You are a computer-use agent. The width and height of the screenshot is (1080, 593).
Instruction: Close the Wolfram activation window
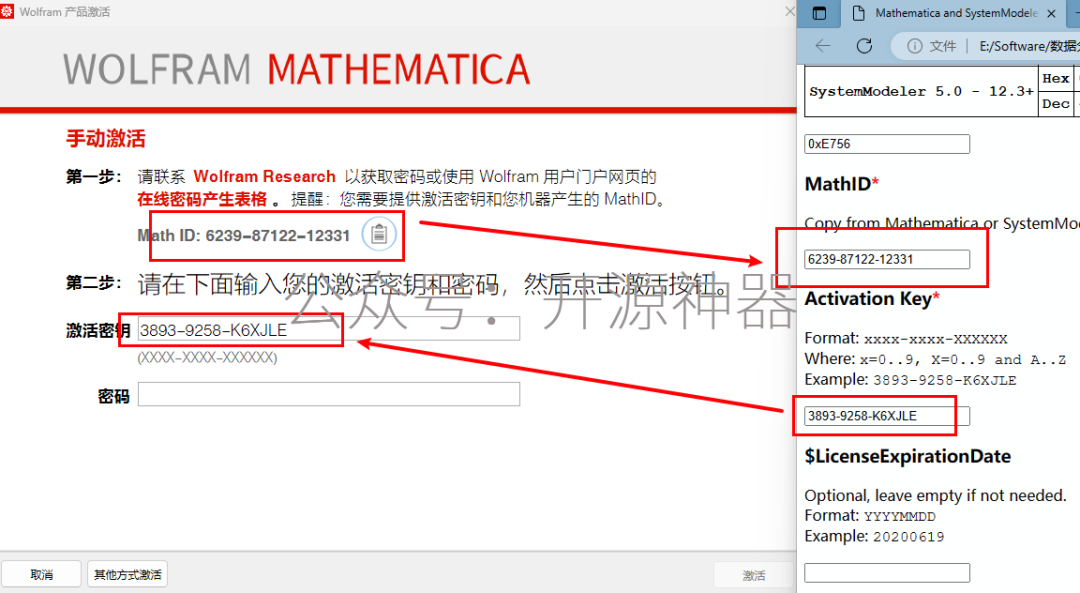(789, 12)
